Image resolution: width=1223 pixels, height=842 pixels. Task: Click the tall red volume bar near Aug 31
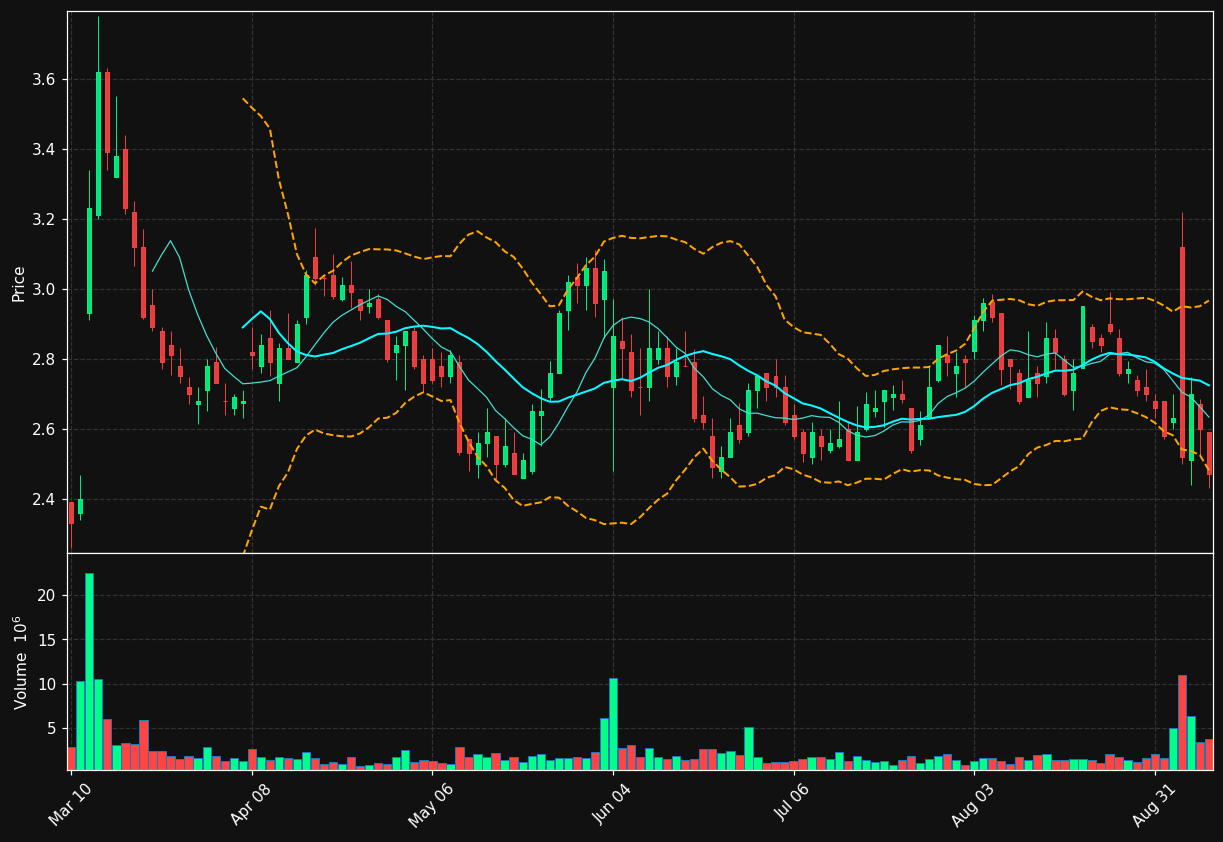[1182, 722]
